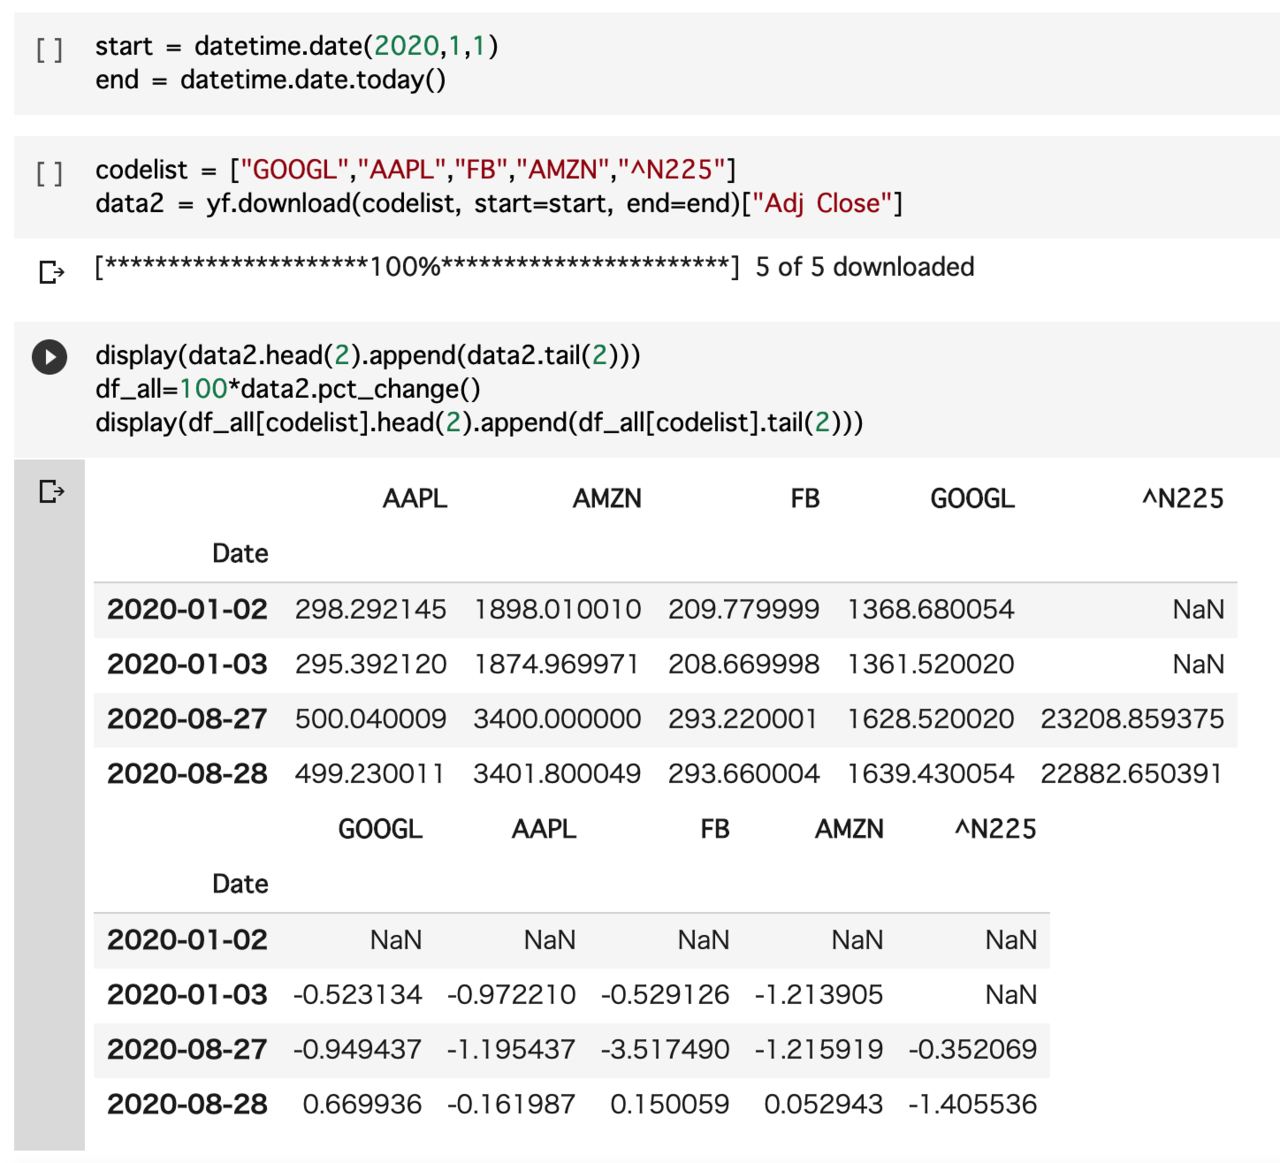Click cell value 293.660004
This screenshot has height=1163, width=1280.
pos(744,774)
